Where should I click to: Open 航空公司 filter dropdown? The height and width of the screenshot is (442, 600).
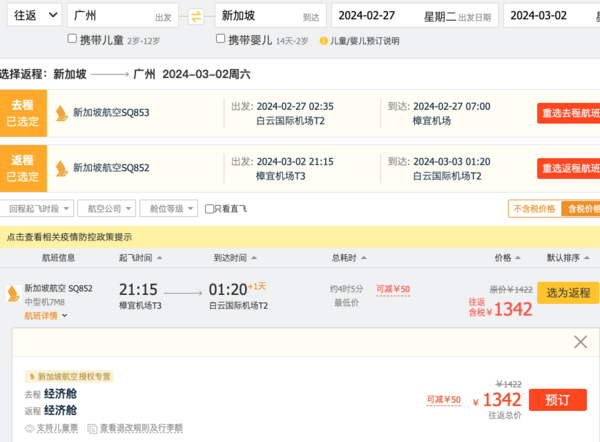pos(106,209)
